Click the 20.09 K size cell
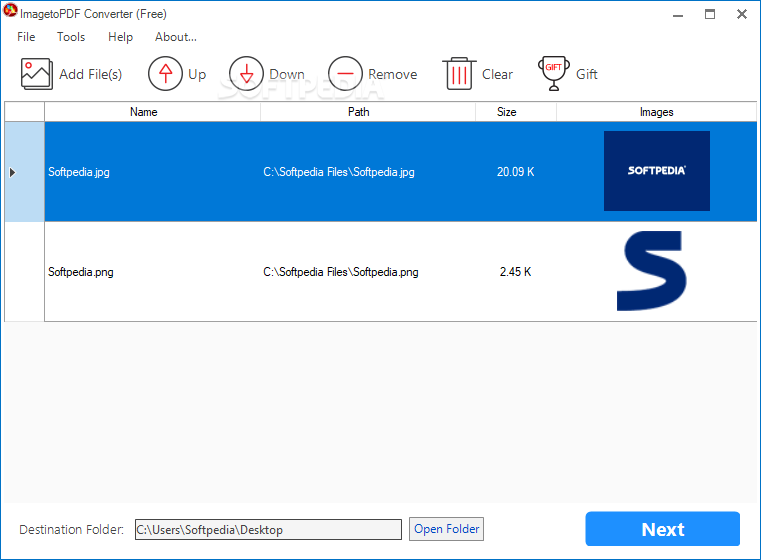This screenshot has width=761, height=560. (x=516, y=172)
